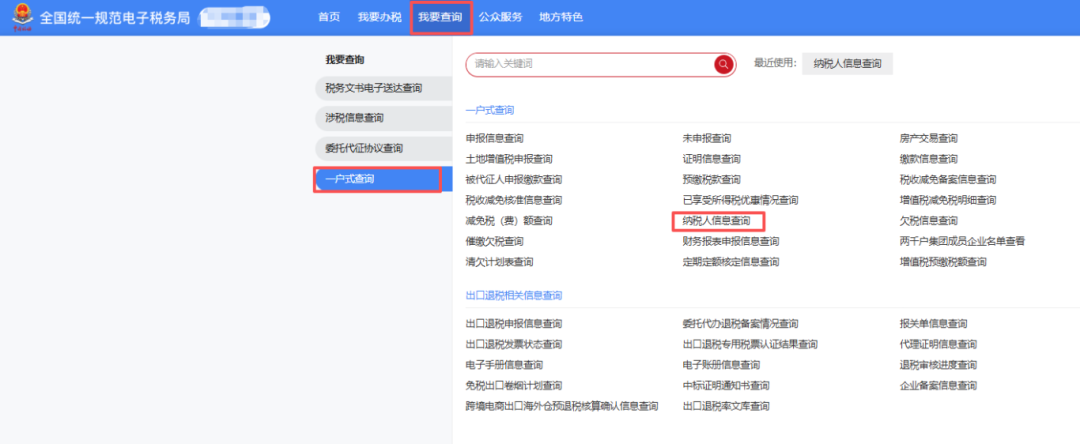Click 出口退税申报信息查询 link
This screenshot has height=444, width=1080.
click(x=513, y=324)
